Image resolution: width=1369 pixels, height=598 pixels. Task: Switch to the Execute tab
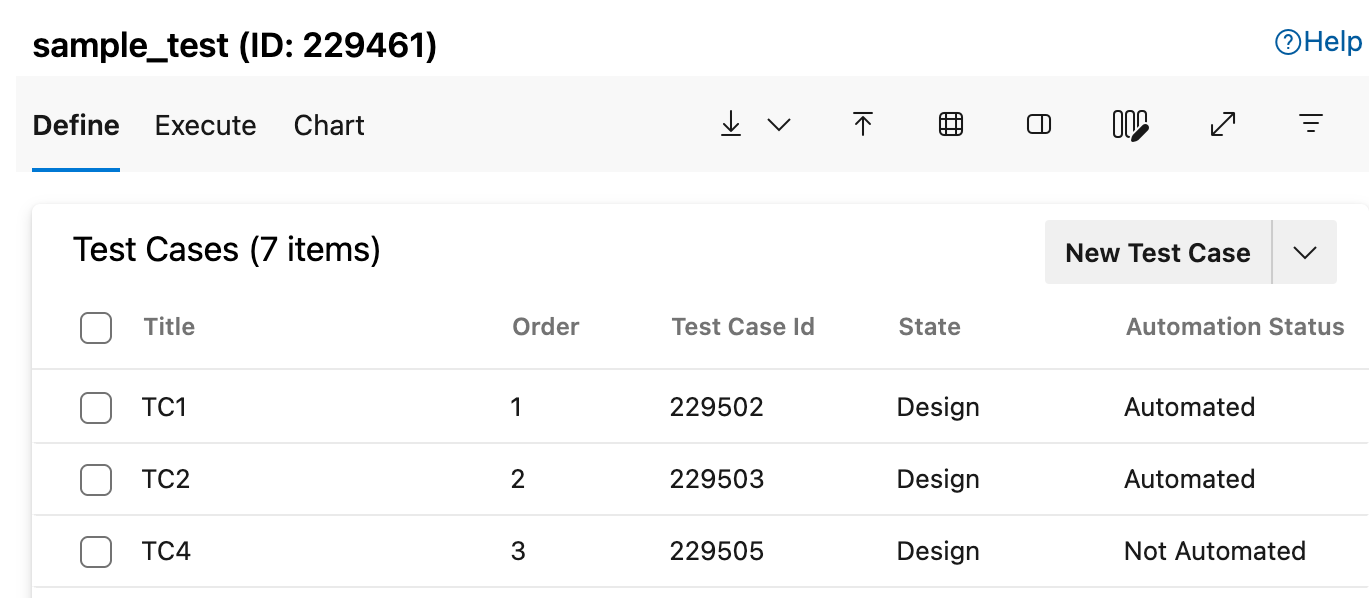click(204, 125)
